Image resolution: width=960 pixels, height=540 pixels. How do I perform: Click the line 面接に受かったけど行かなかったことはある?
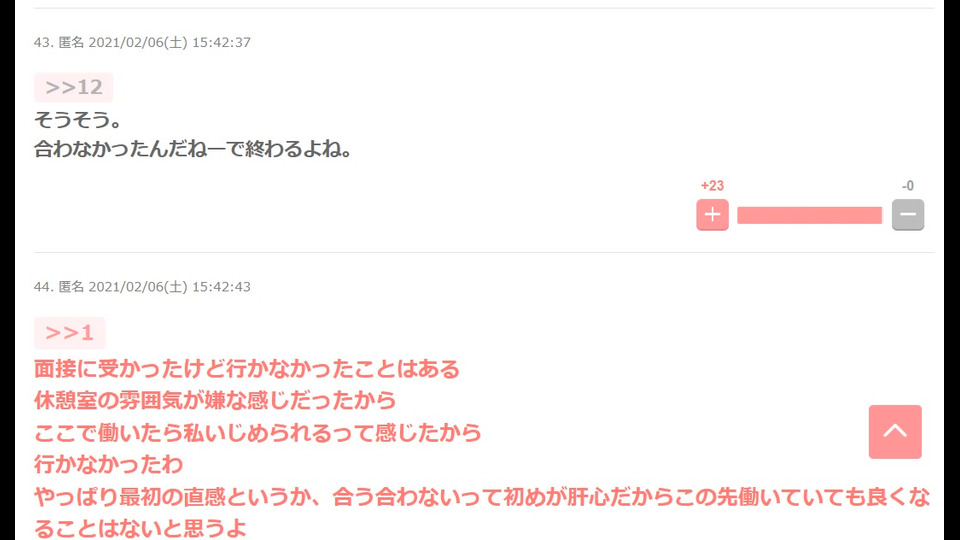click(x=247, y=369)
